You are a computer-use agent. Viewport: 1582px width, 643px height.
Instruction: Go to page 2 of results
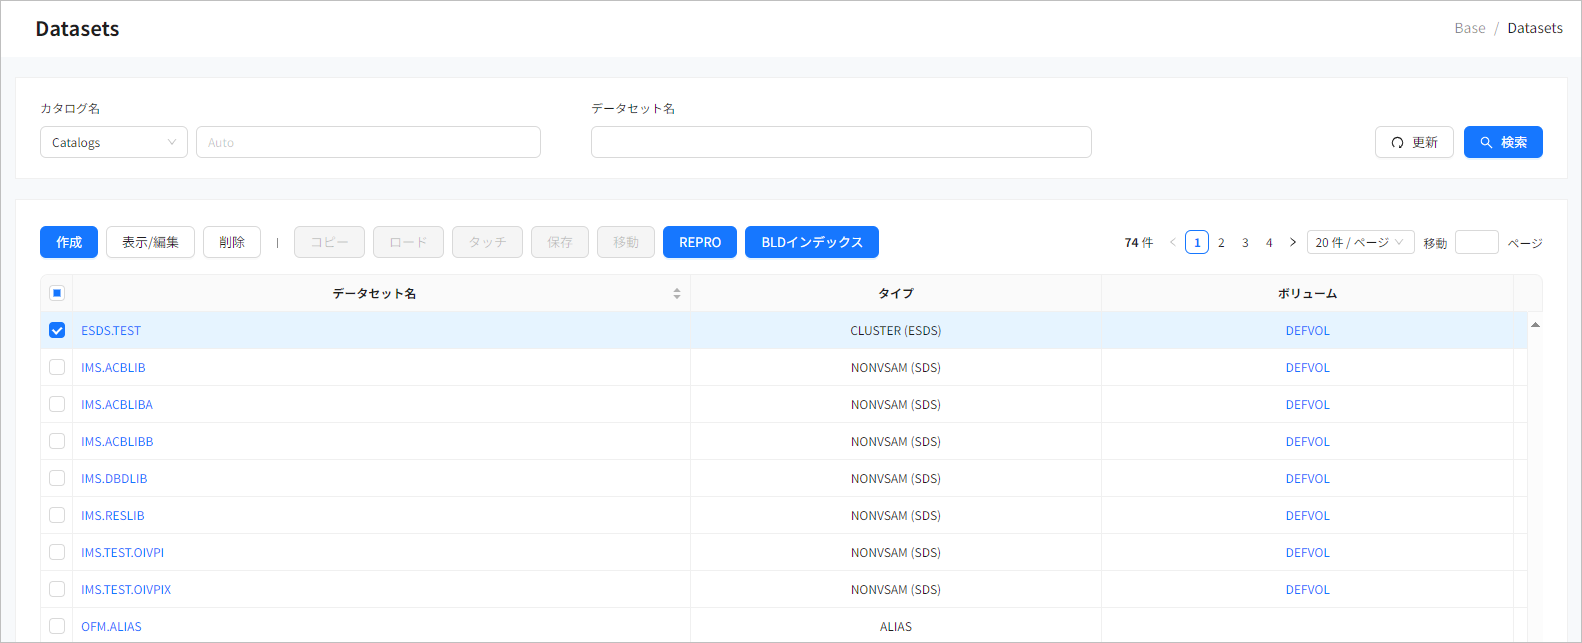coord(1221,242)
